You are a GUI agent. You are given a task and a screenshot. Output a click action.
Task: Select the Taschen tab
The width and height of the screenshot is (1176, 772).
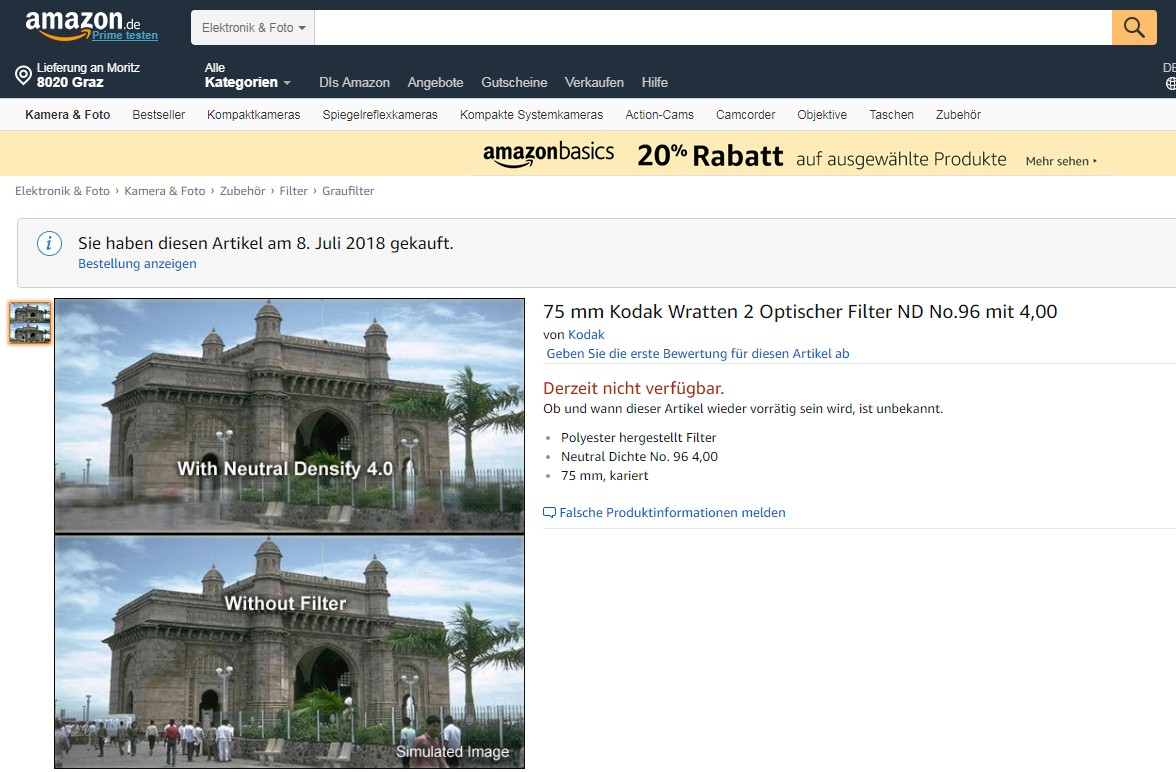891,115
